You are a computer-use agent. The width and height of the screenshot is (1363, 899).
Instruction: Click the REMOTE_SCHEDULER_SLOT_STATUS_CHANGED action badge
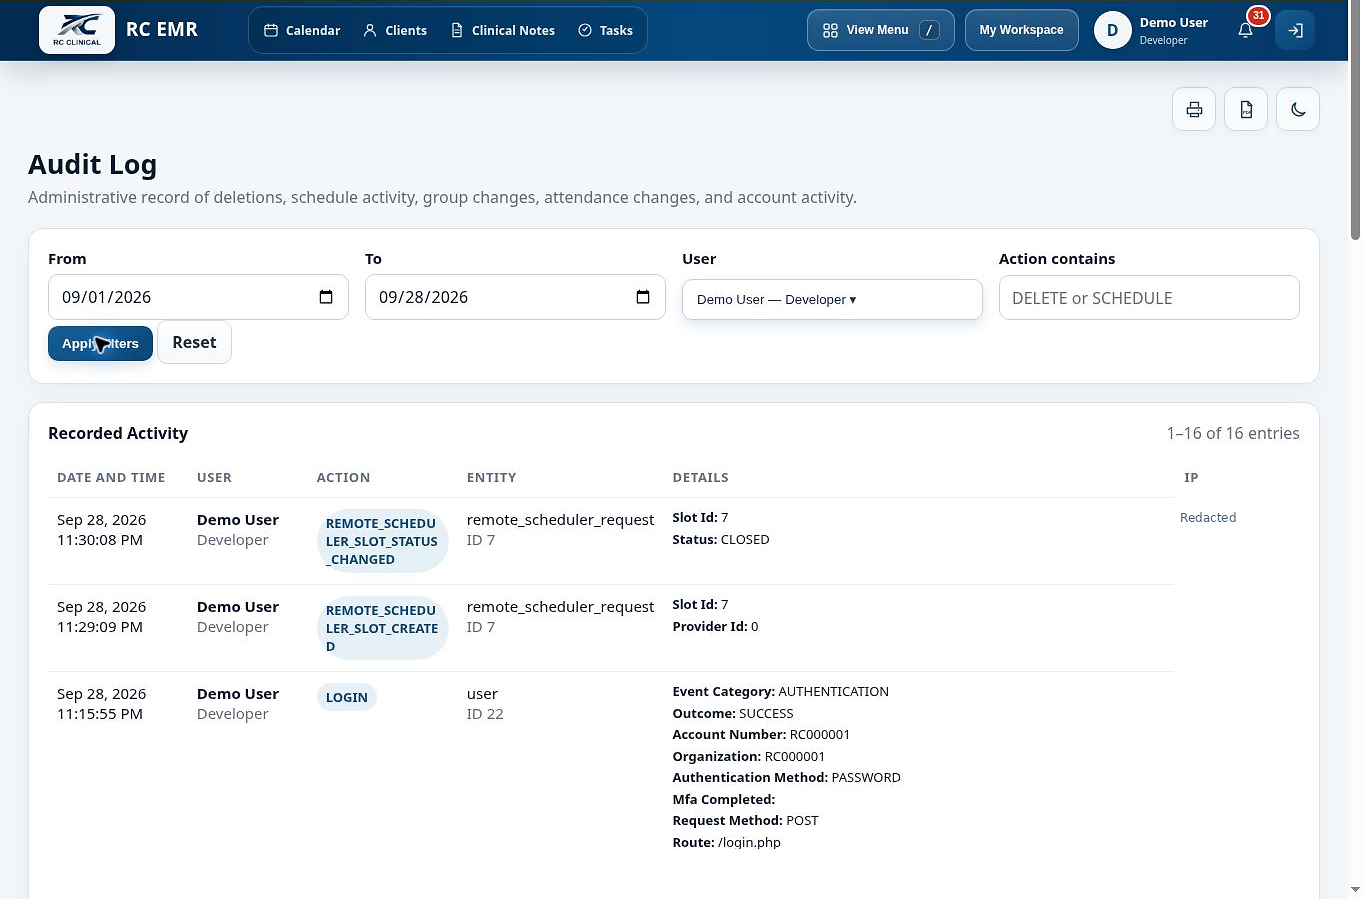click(x=382, y=541)
